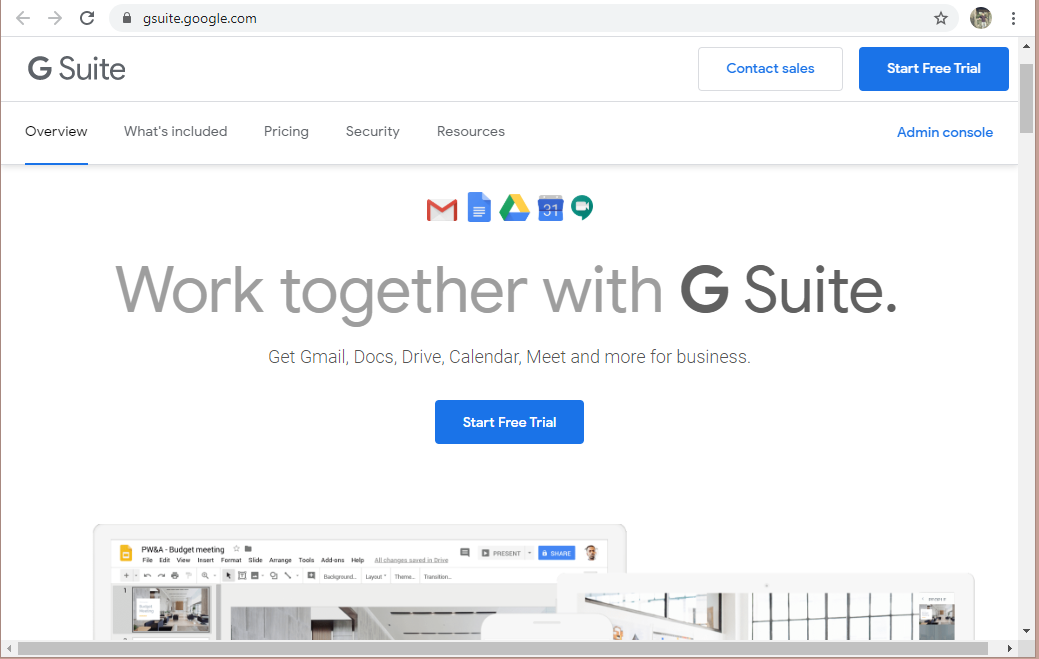The image size is (1039, 659).
Task: Click the SHARE button in Slides mockup
Action: pos(557,553)
